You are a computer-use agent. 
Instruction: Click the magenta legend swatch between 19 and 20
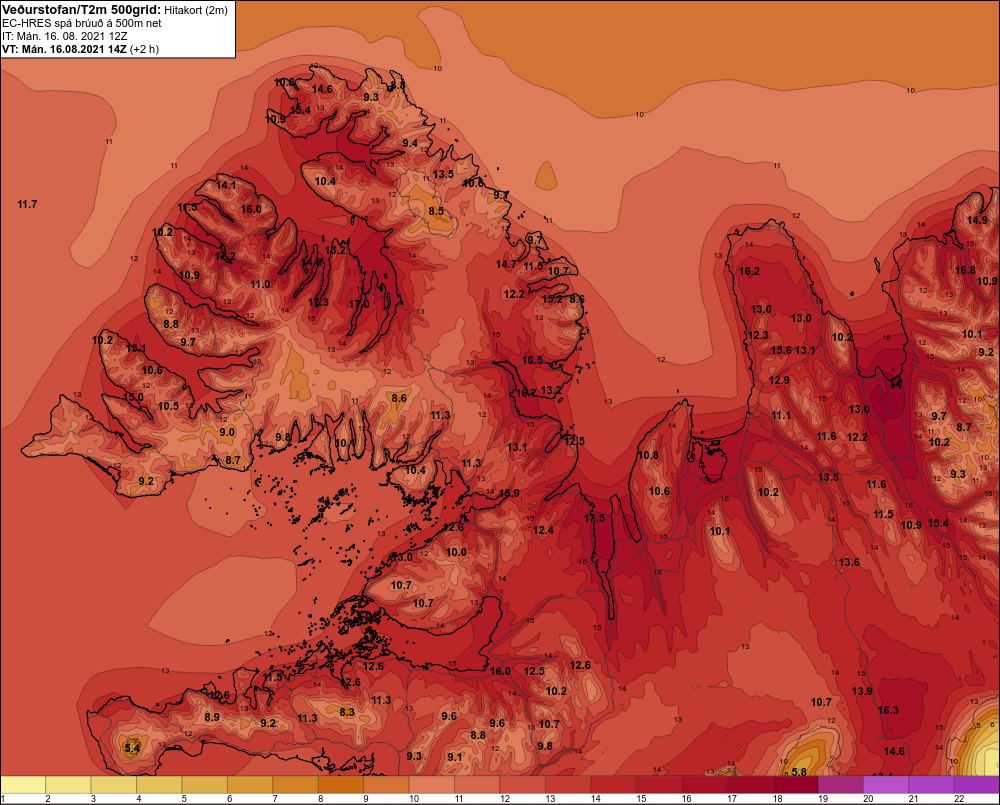(x=841, y=785)
